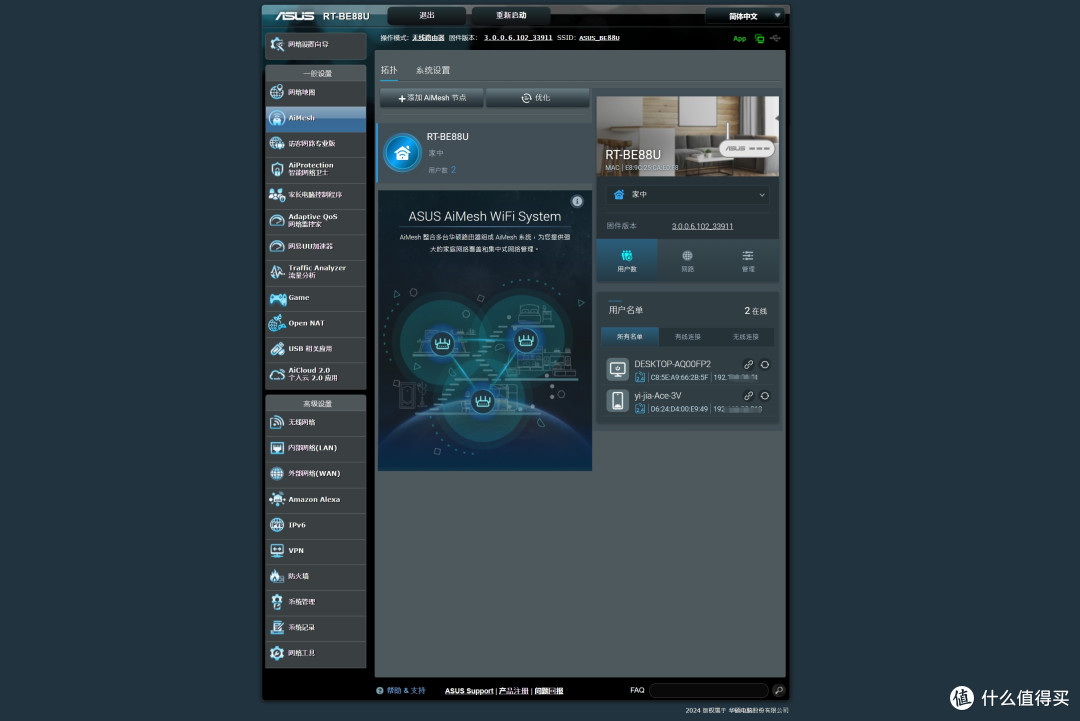Open the 家长电脑控制程序 parental controls page
This screenshot has width=1080, height=721.
click(315, 195)
